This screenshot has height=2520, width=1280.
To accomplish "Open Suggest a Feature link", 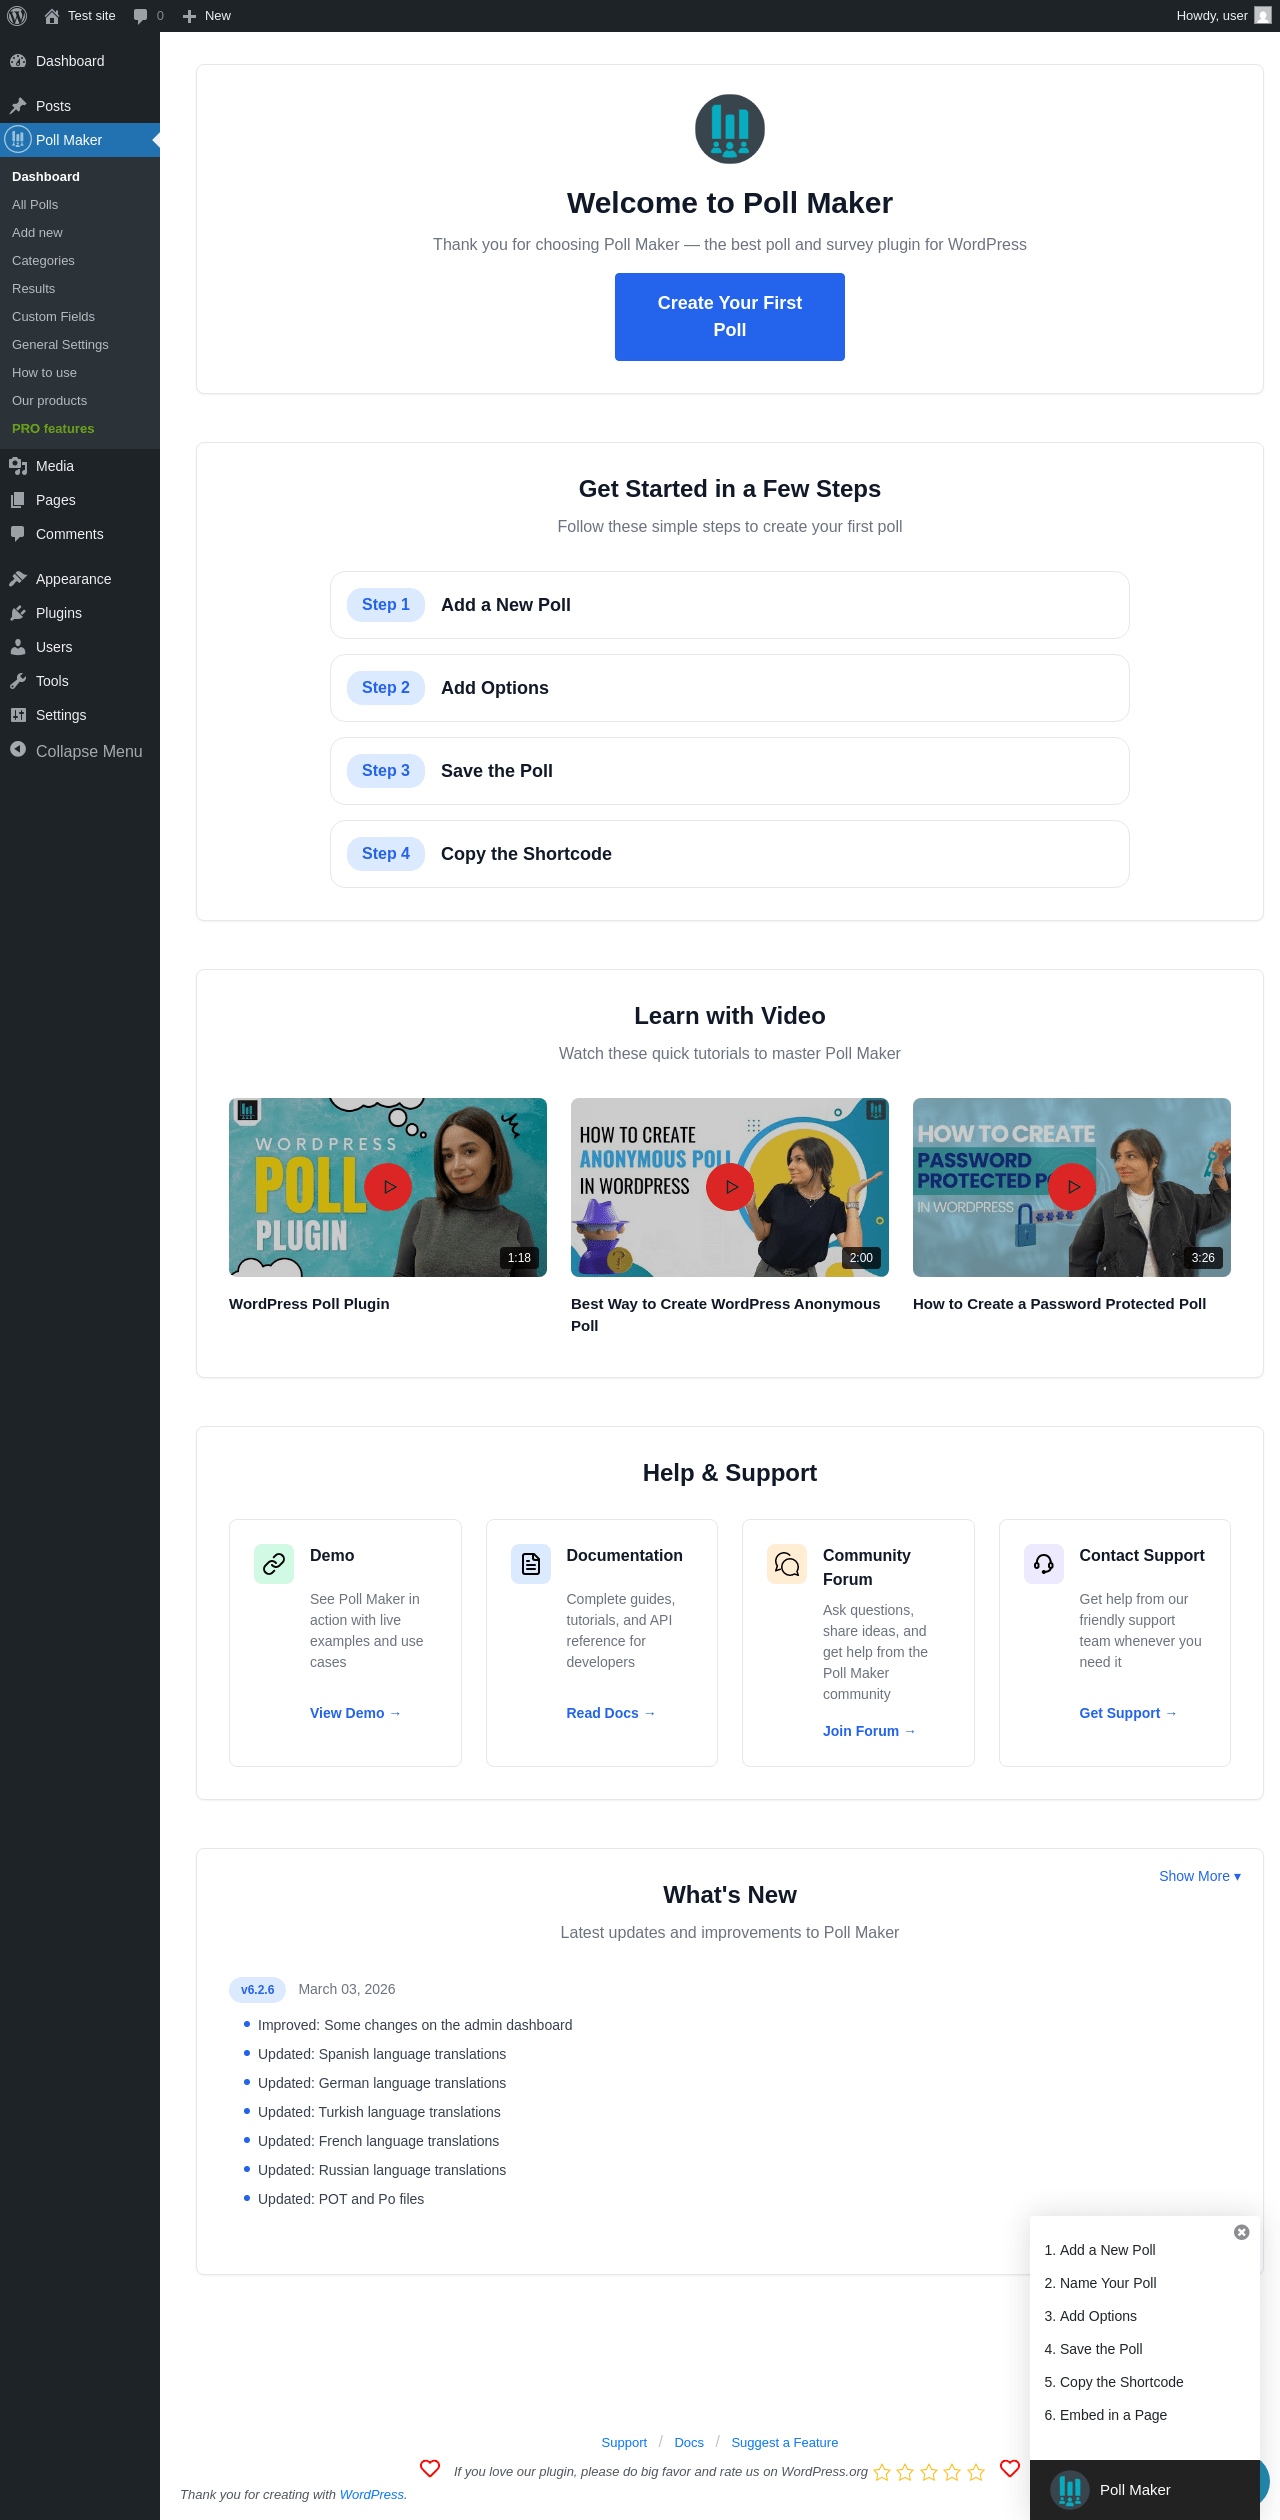I will tap(785, 2443).
